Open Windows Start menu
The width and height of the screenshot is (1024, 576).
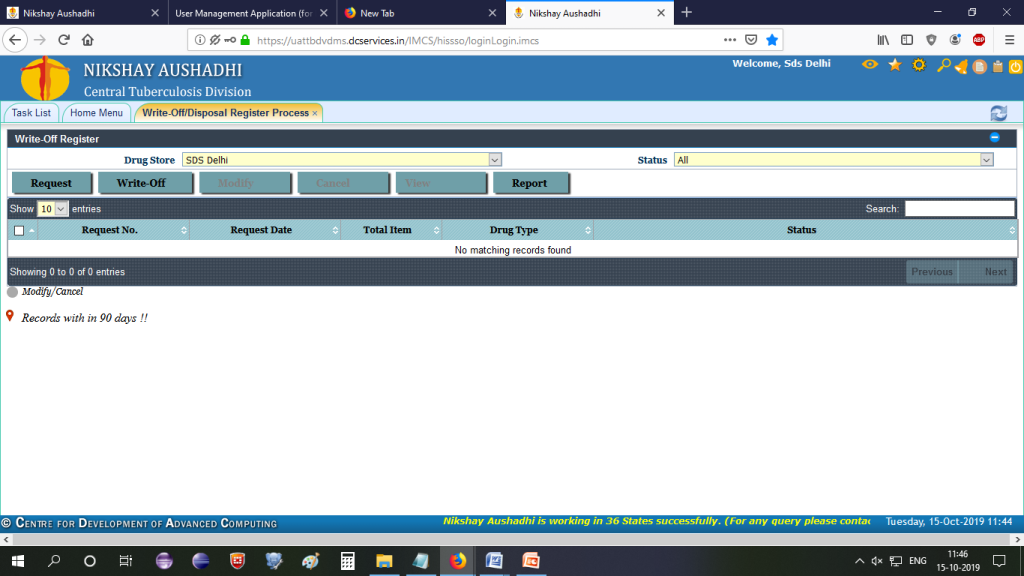click(x=18, y=561)
